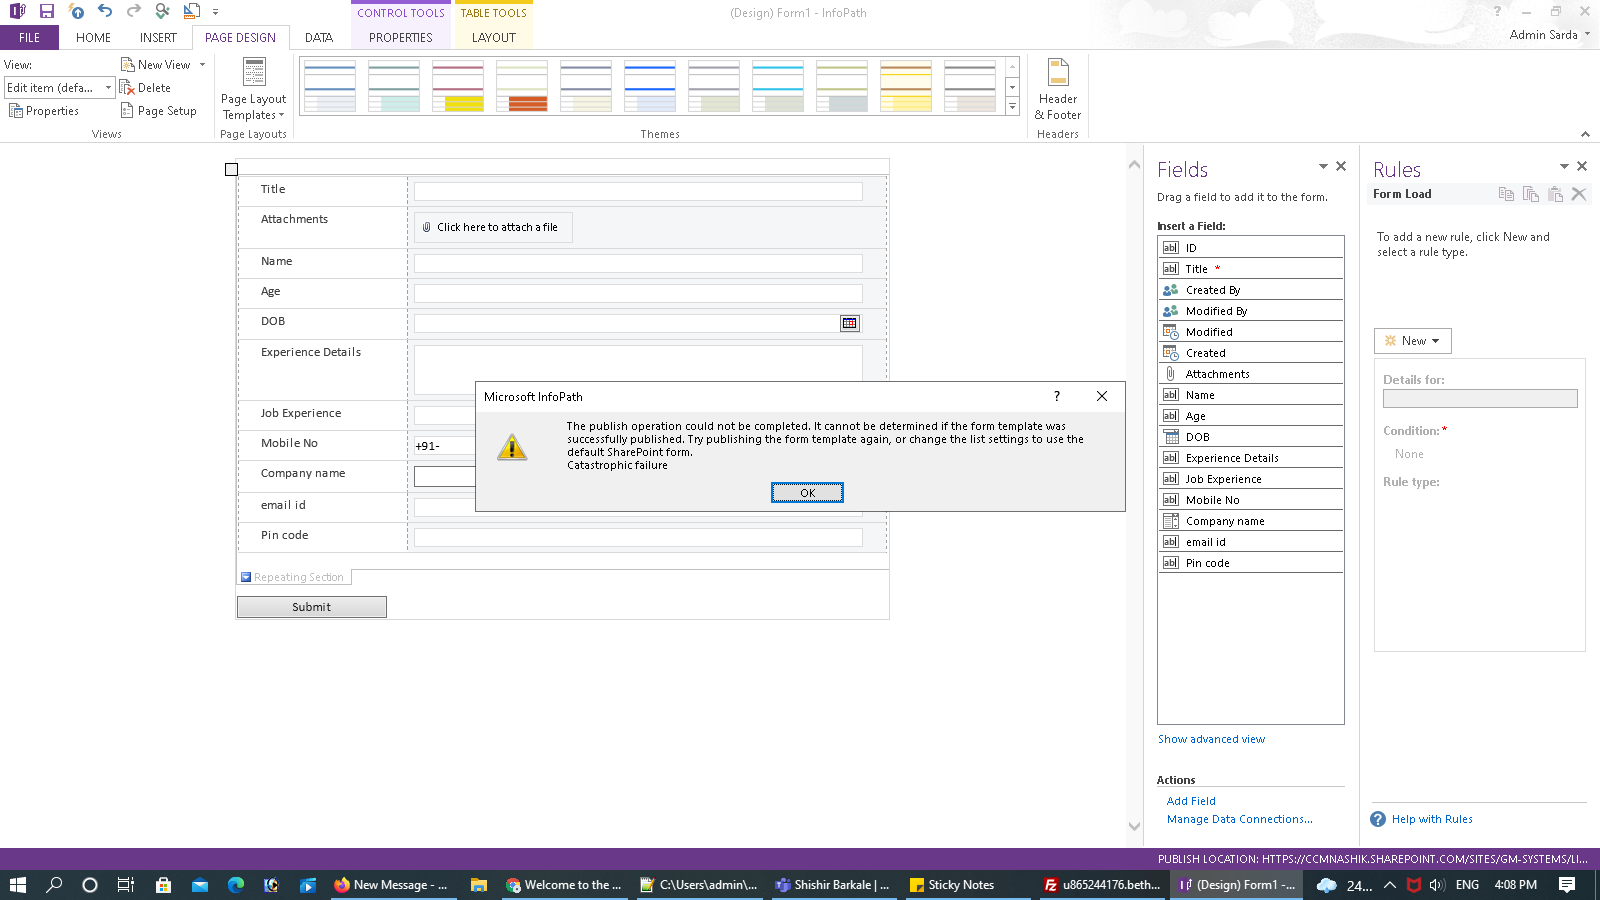Open Customize Quick Access Toolbar arrow
Viewport: 1600px width, 900px height.
click(215, 12)
